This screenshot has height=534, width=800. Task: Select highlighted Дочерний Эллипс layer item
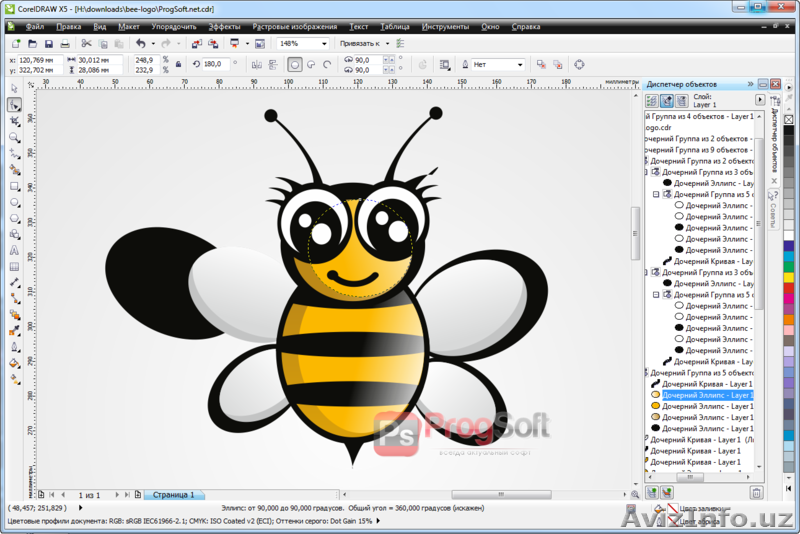(706, 395)
